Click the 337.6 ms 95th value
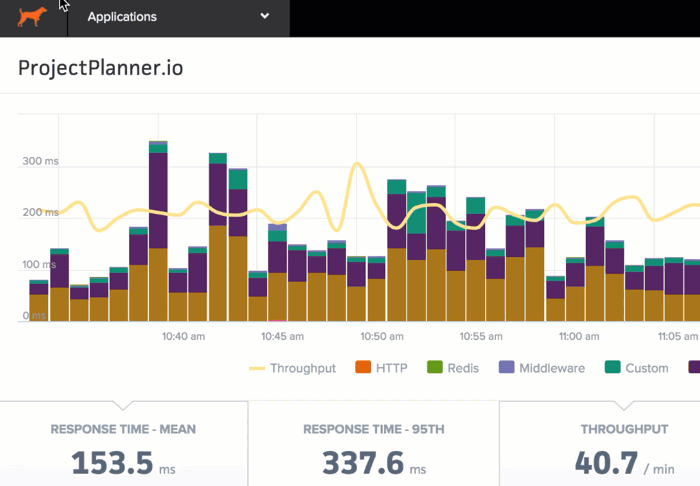This screenshot has width=700, height=486. pos(374,463)
